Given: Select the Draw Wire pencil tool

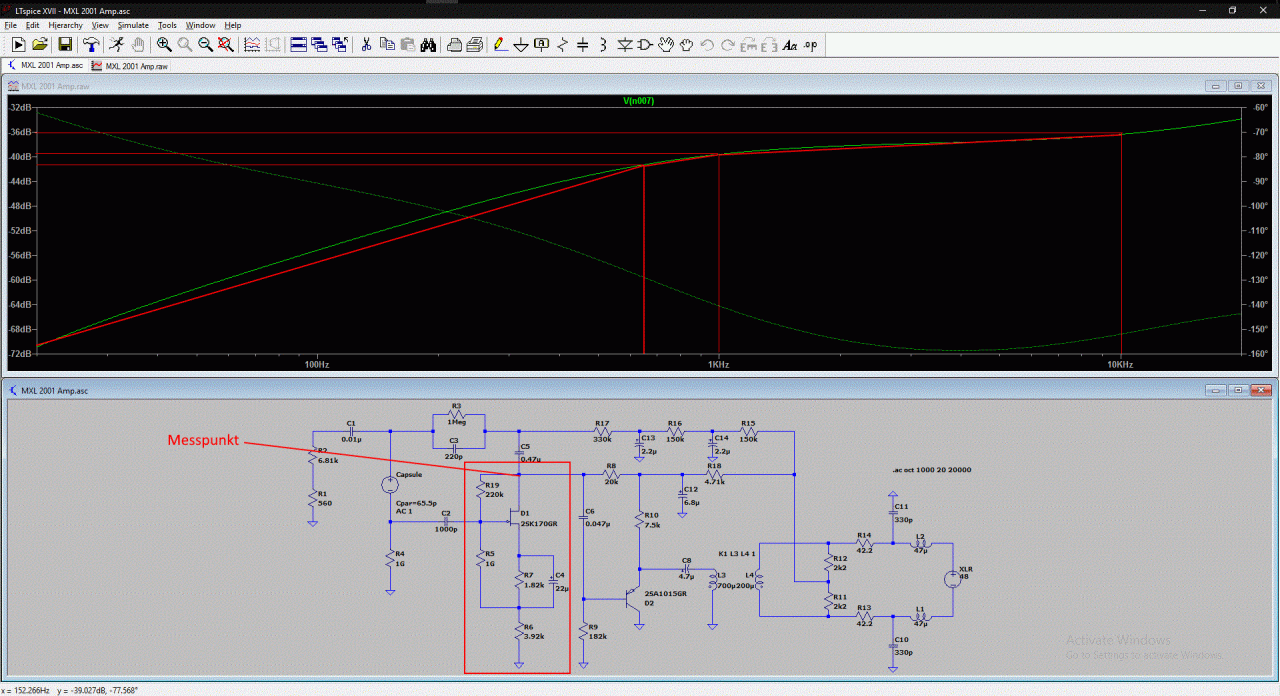Looking at the screenshot, I should pyautogui.click(x=500, y=45).
